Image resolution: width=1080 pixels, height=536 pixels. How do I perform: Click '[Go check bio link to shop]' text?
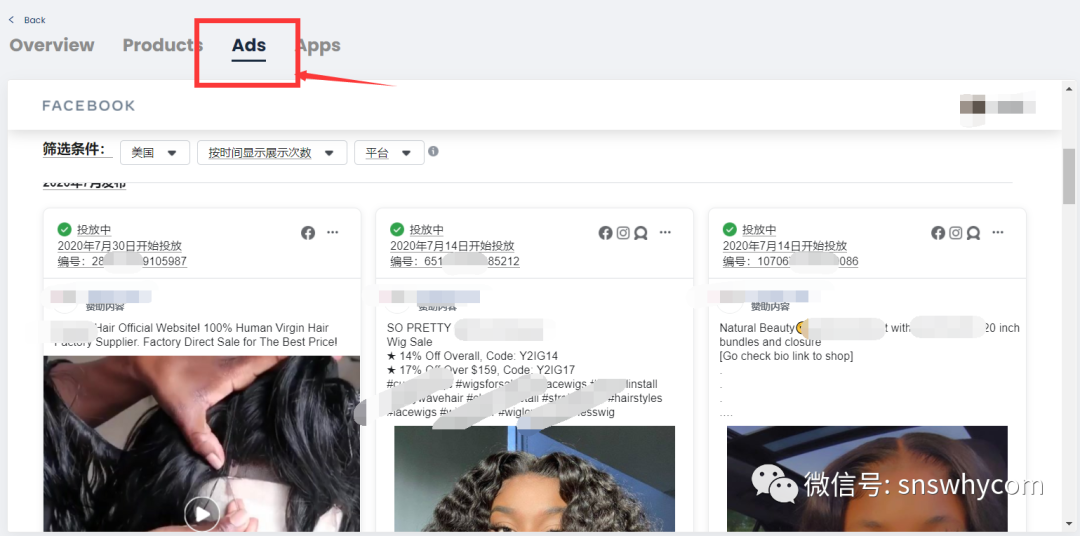click(x=787, y=356)
